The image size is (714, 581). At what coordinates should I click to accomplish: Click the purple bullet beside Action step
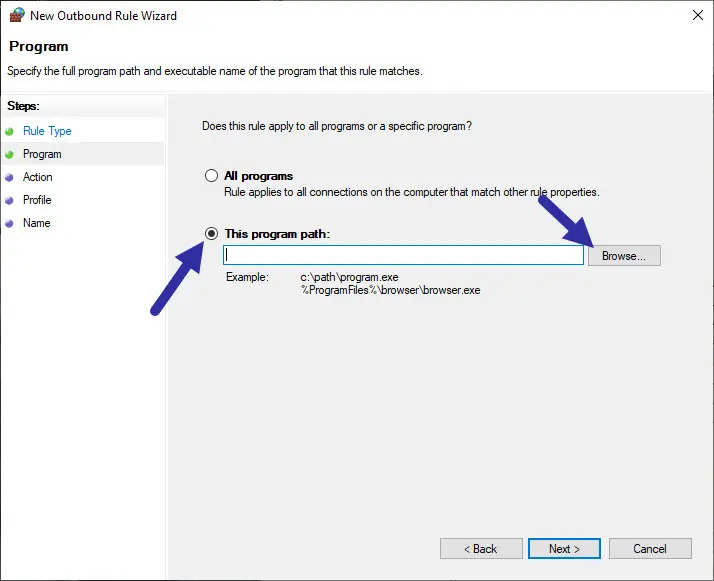(x=10, y=177)
